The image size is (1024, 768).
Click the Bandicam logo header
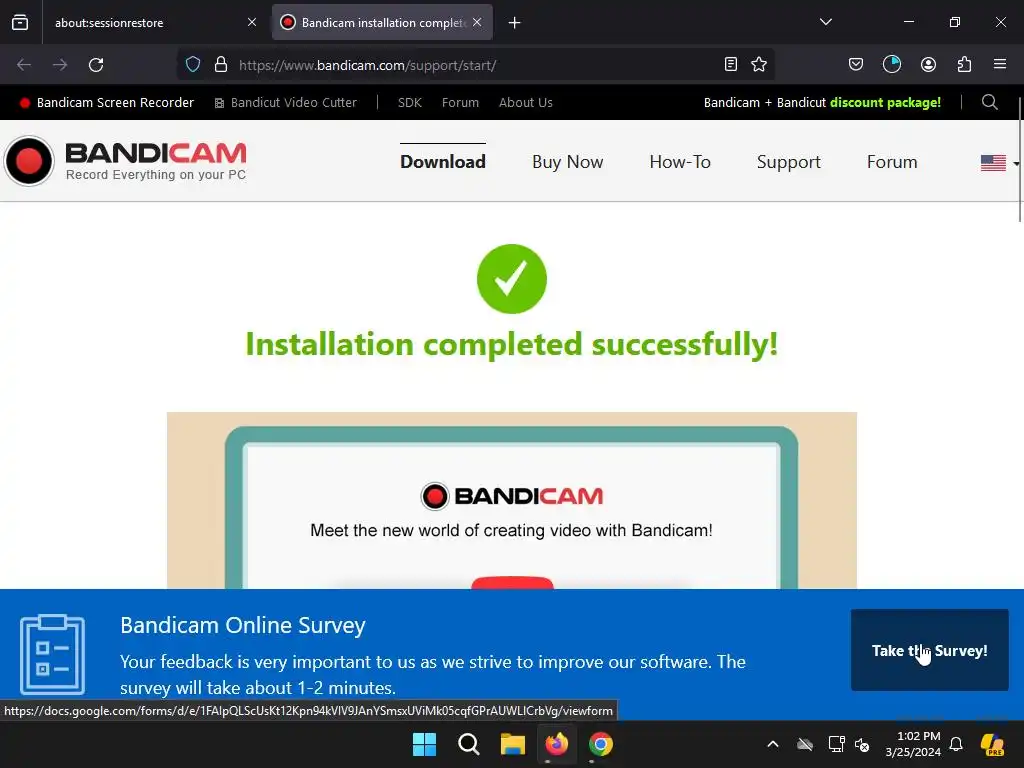coord(125,161)
